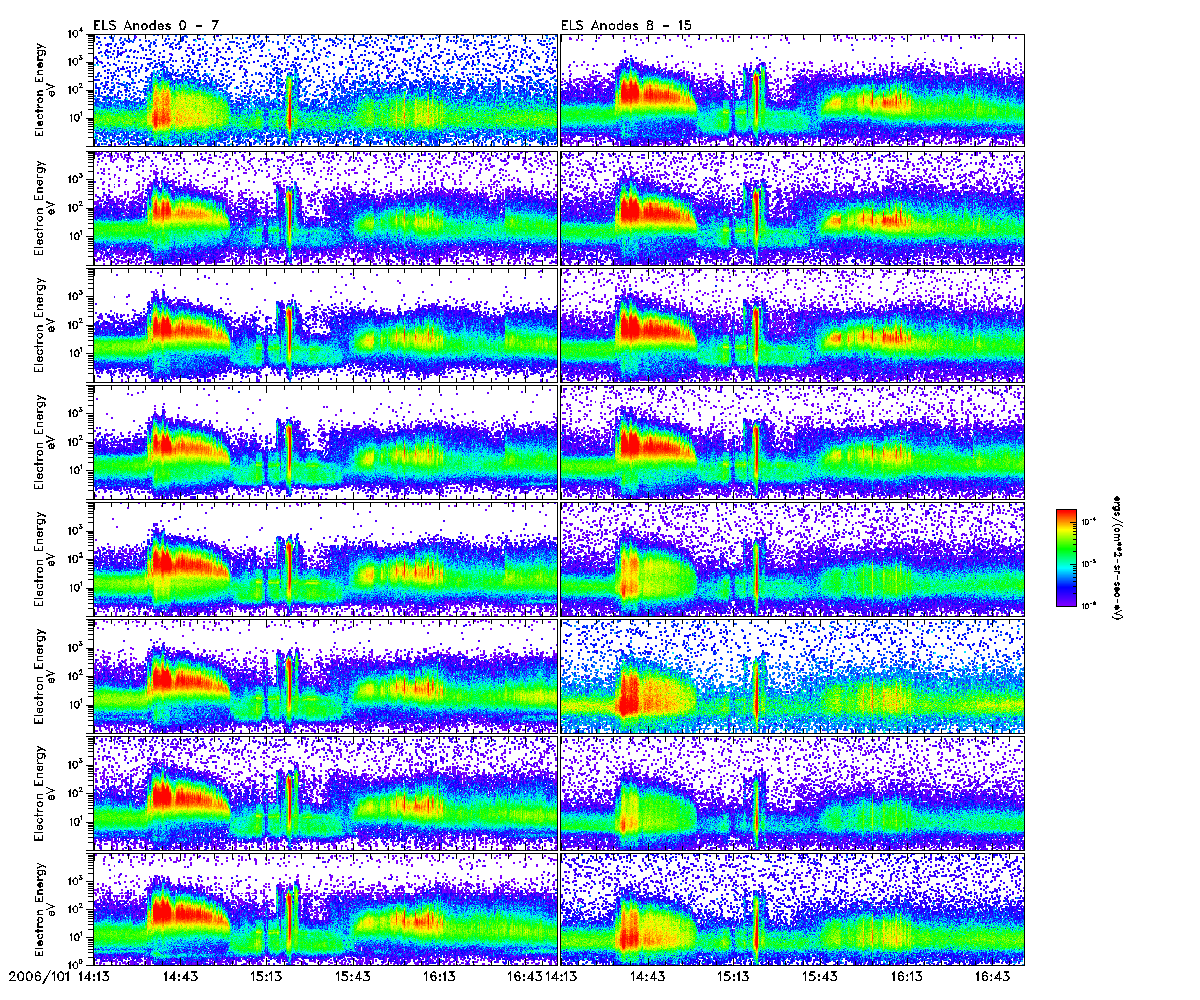The image size is (1200, 1000).
Task: Click 'Electron Energy eV' label of last row
Action: click(x=46, y=908)
